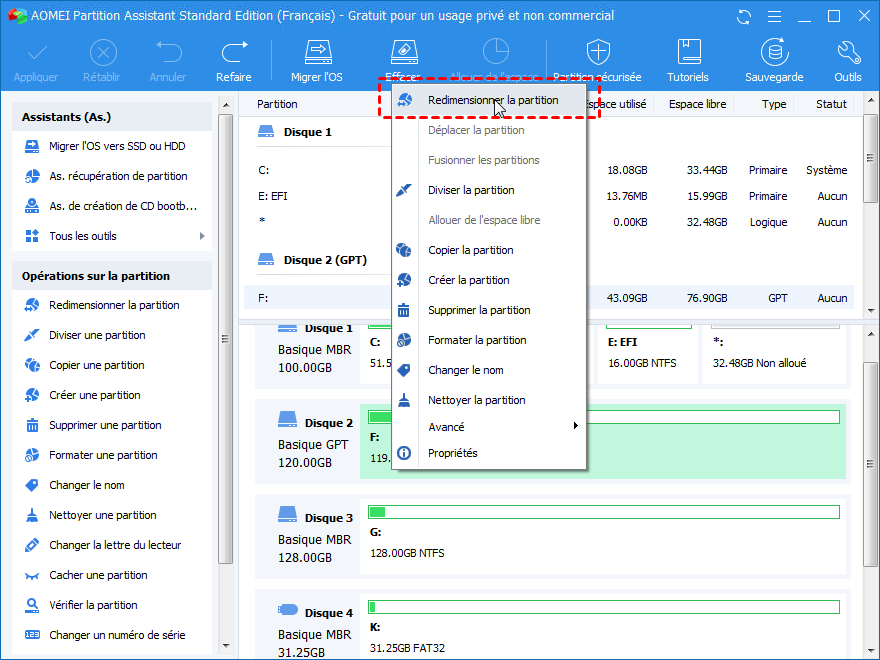Choose Redimensionner la partition in context menu
The width and height of the screenshot is (880, 660).
pos(489,100)
